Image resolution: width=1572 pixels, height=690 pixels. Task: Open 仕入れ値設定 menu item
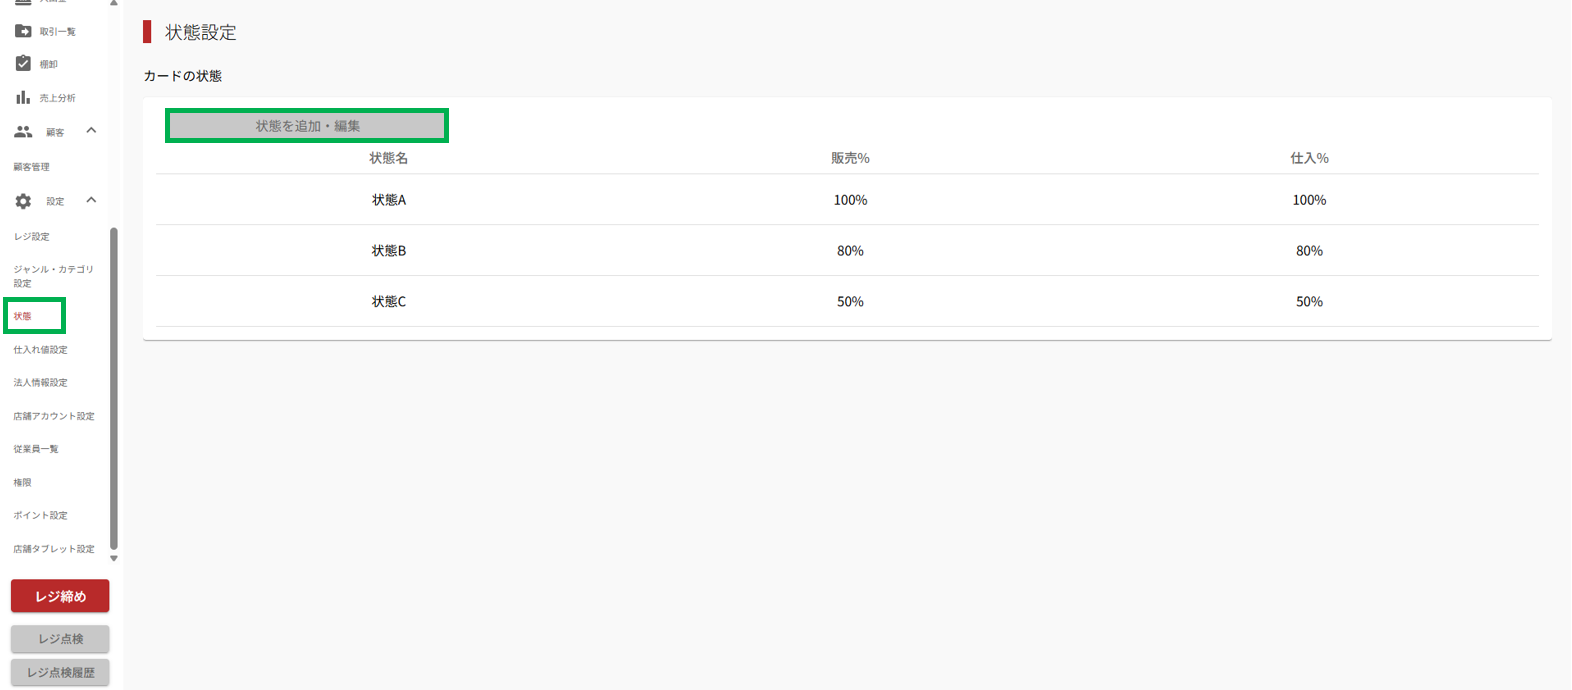[41, 350]
